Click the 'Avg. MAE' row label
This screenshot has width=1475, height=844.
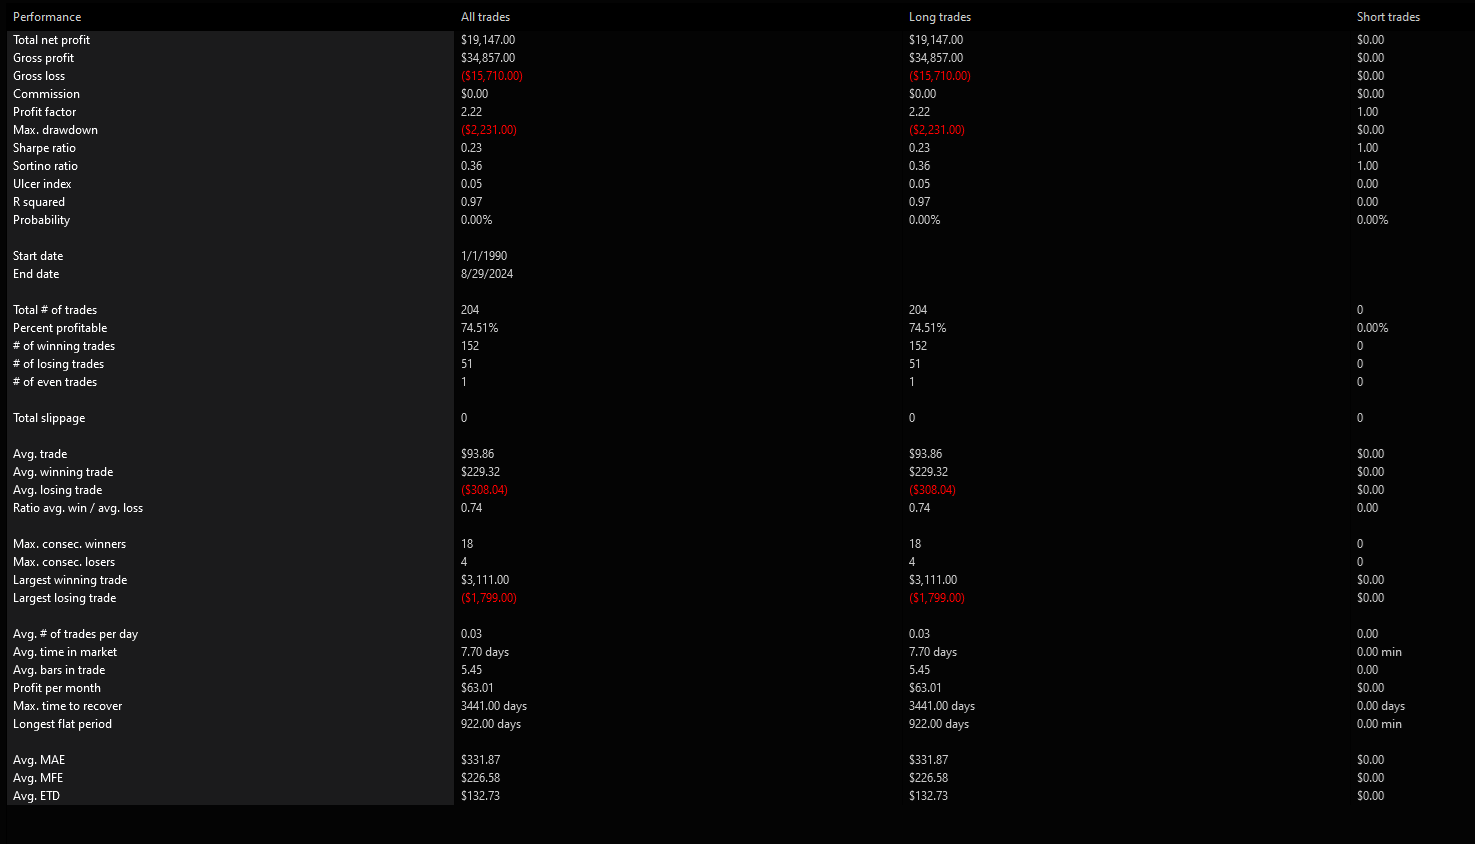(39, 760)
